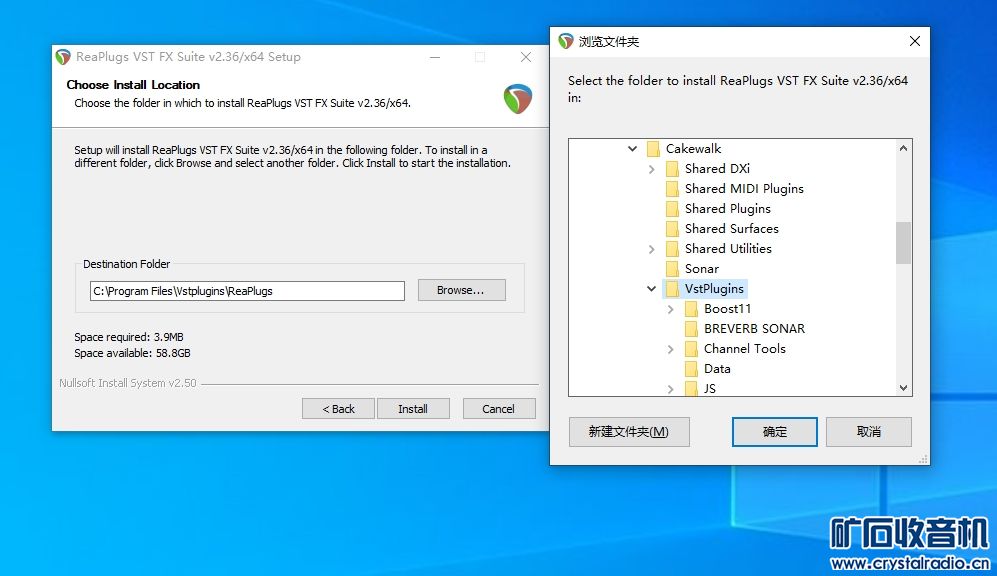Click Install in the Setup window

point(413,409)
